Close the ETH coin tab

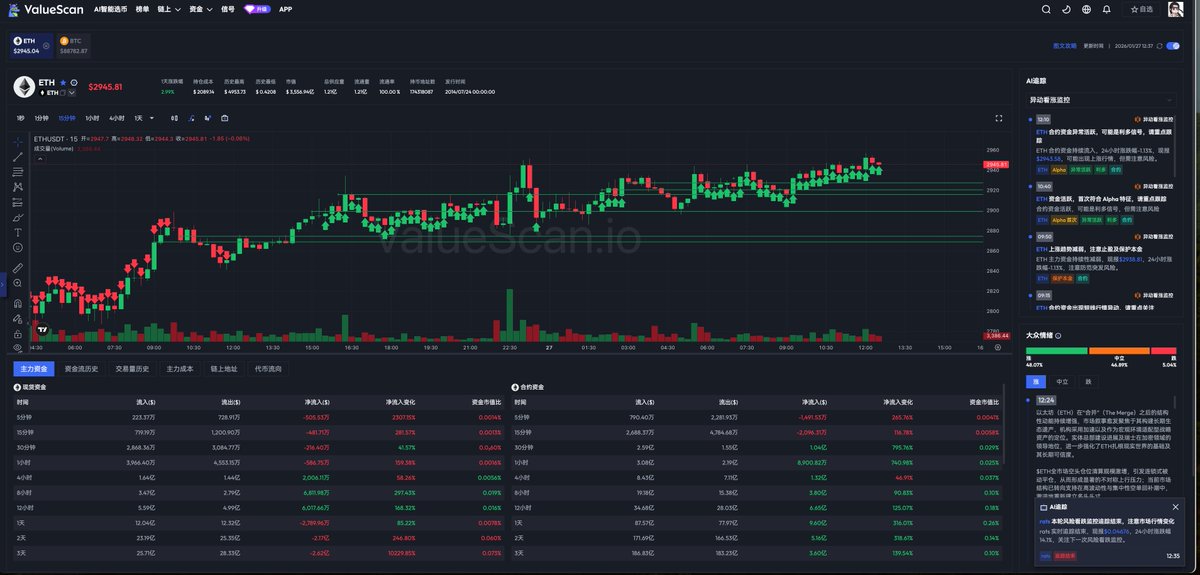(x=46, y=45)
